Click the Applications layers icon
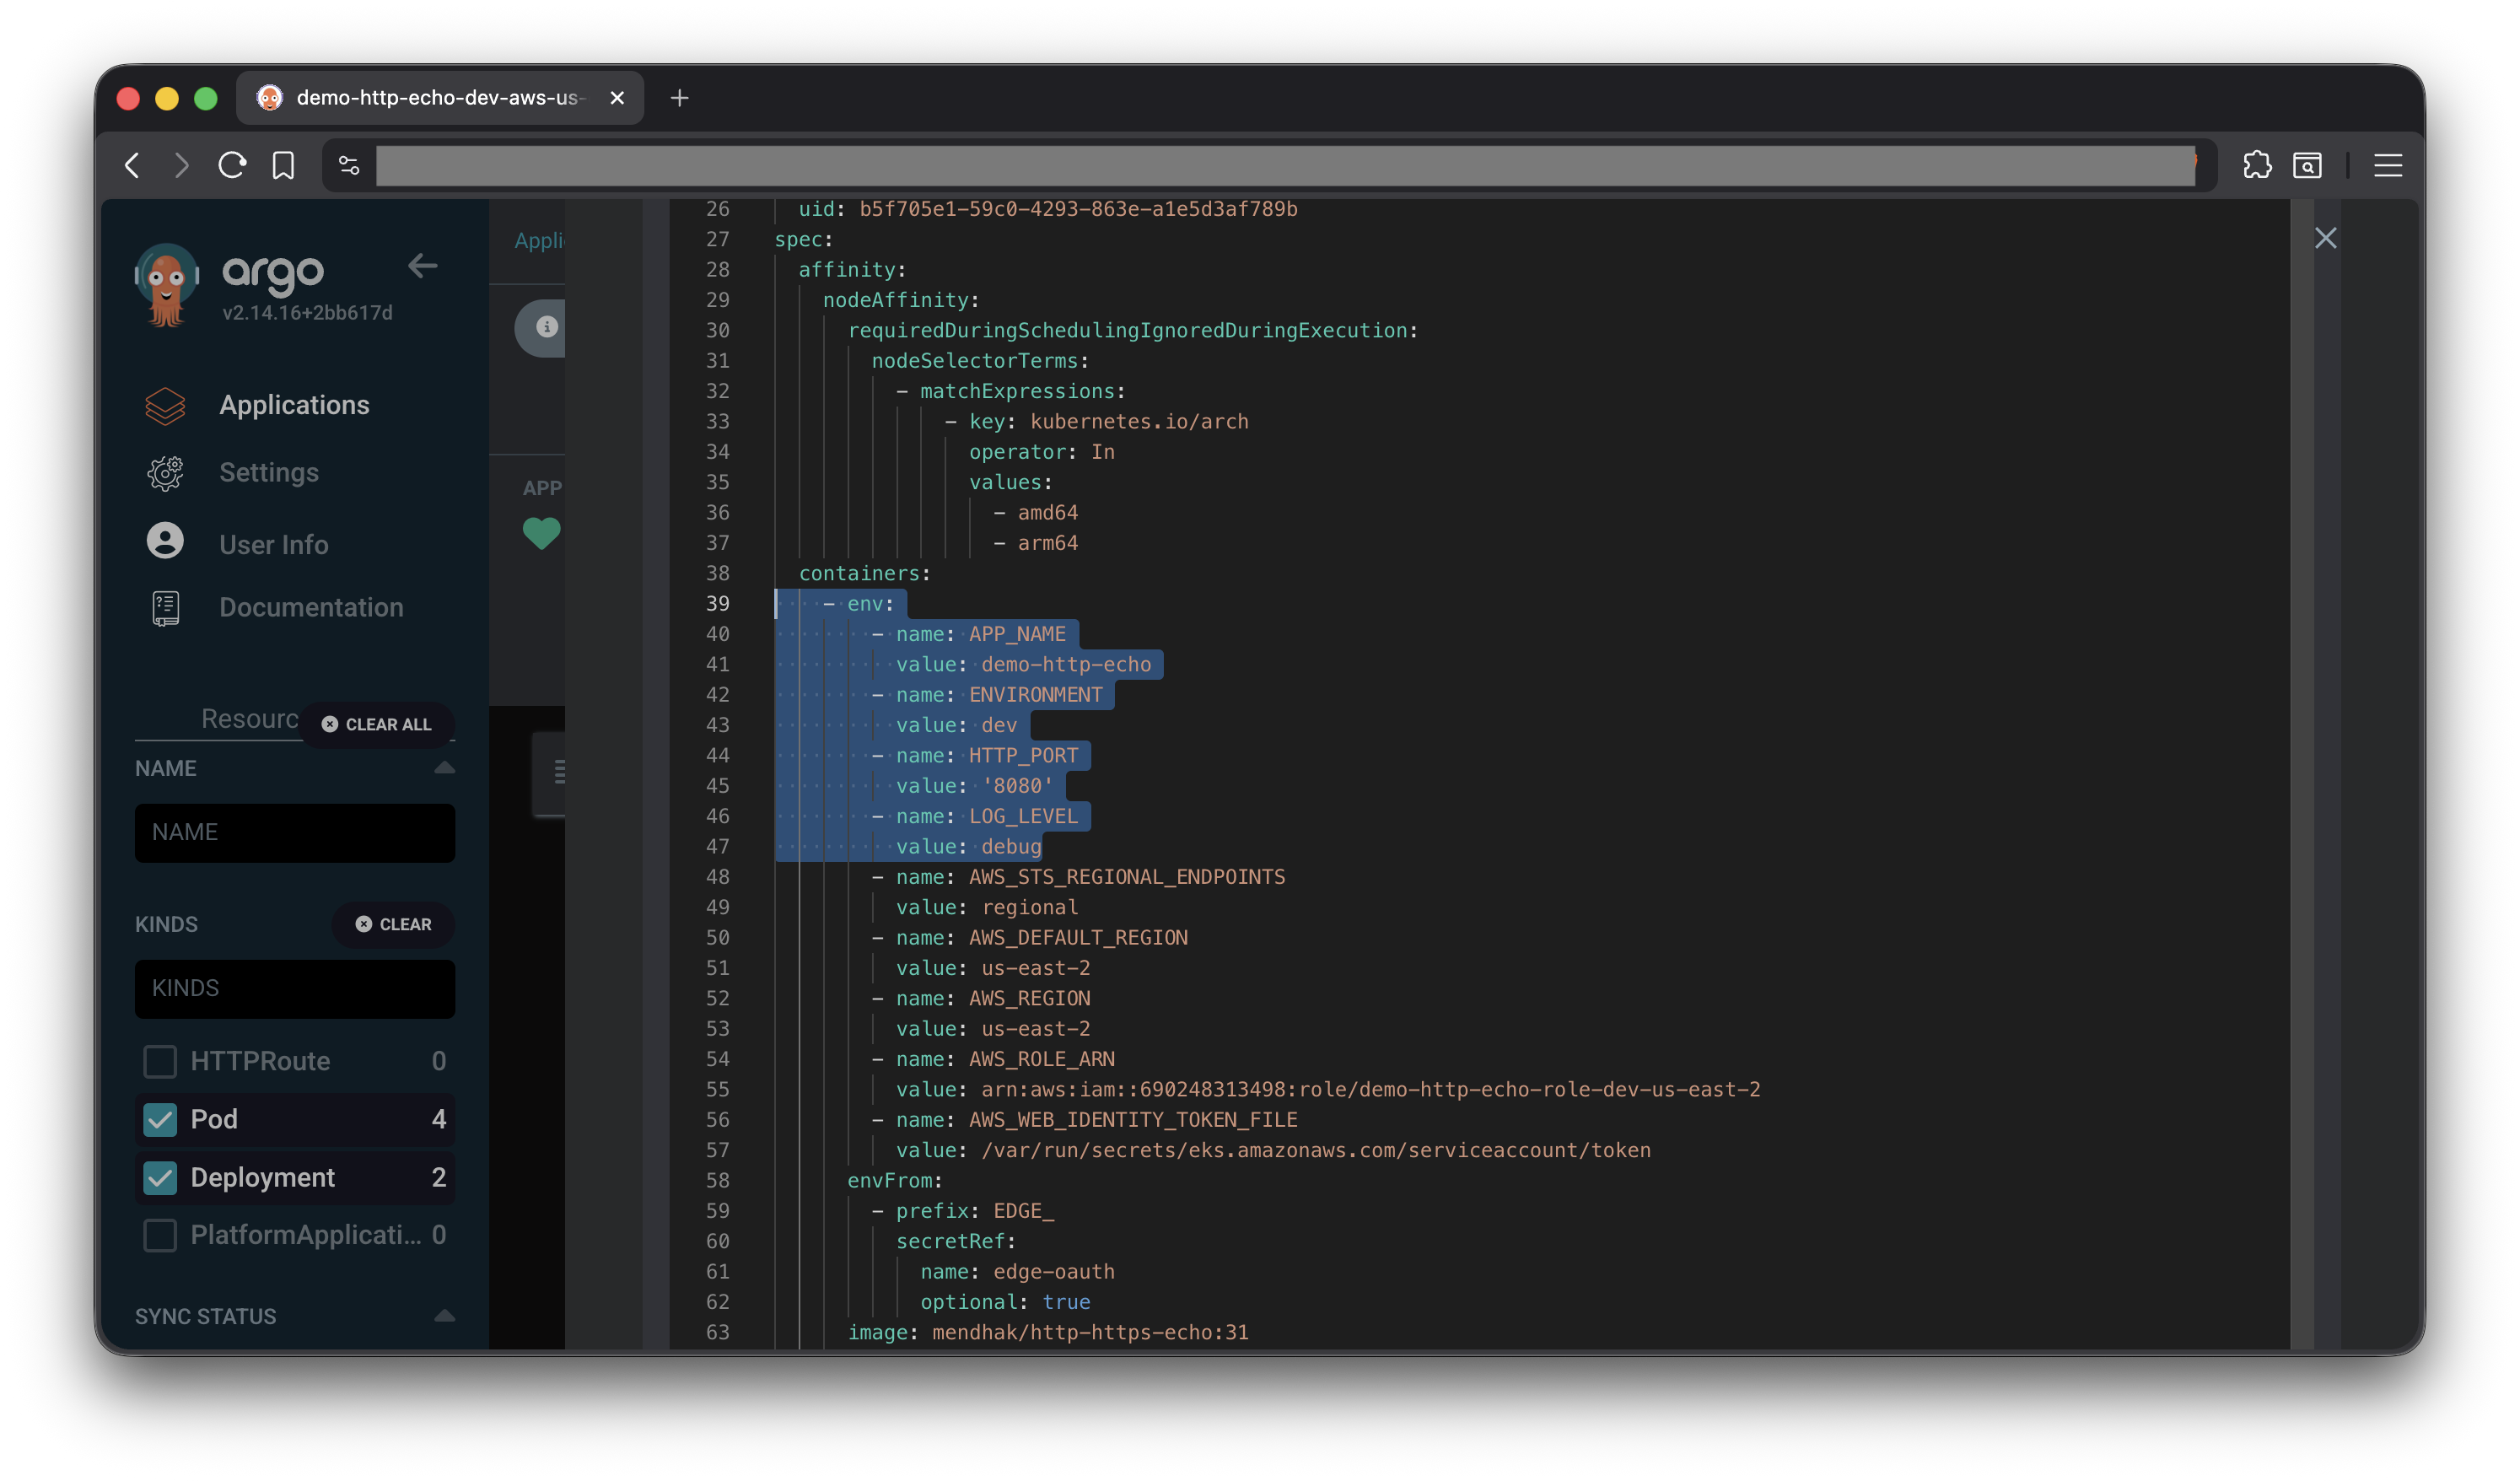2520x1481 pixels. (x=165, y=405)
